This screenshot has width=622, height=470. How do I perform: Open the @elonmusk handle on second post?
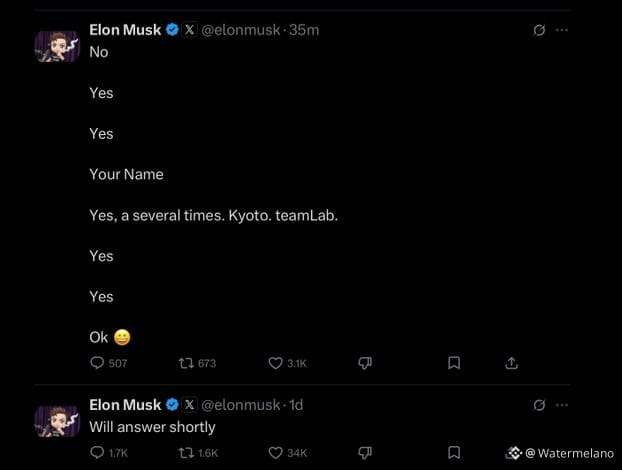point(241,405)
